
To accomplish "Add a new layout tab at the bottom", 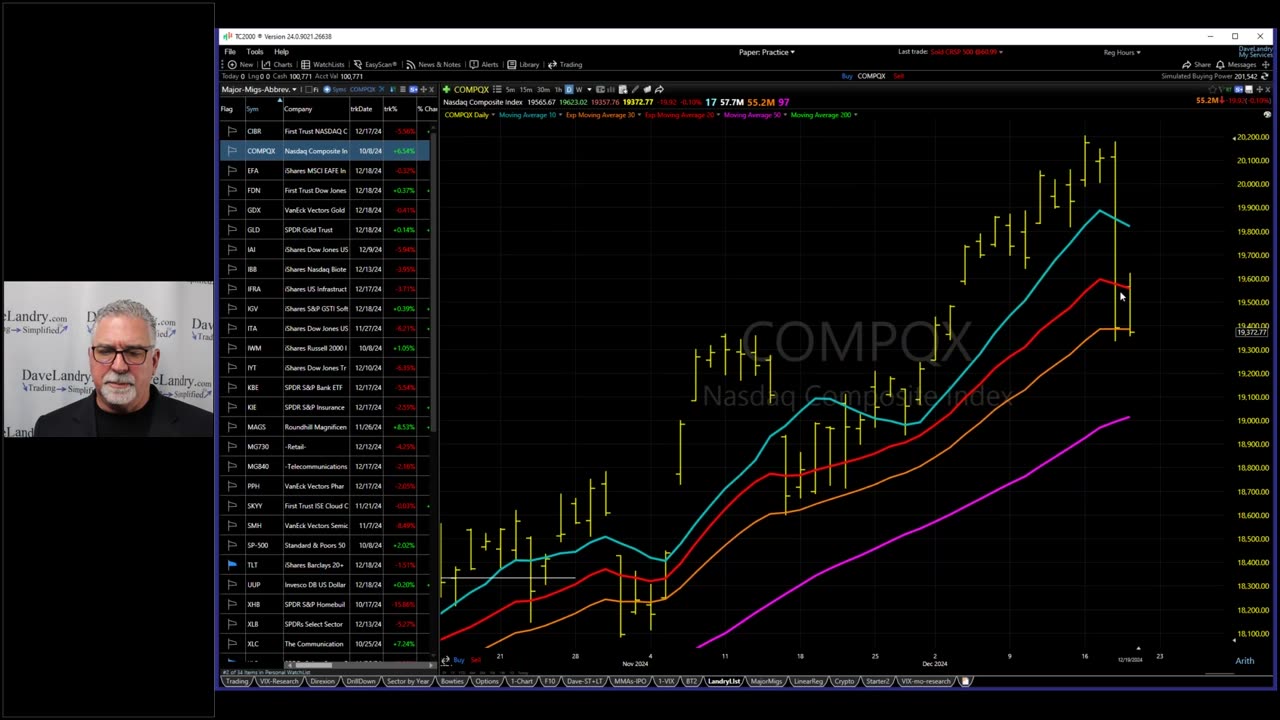I will click(x=965, y=681).
